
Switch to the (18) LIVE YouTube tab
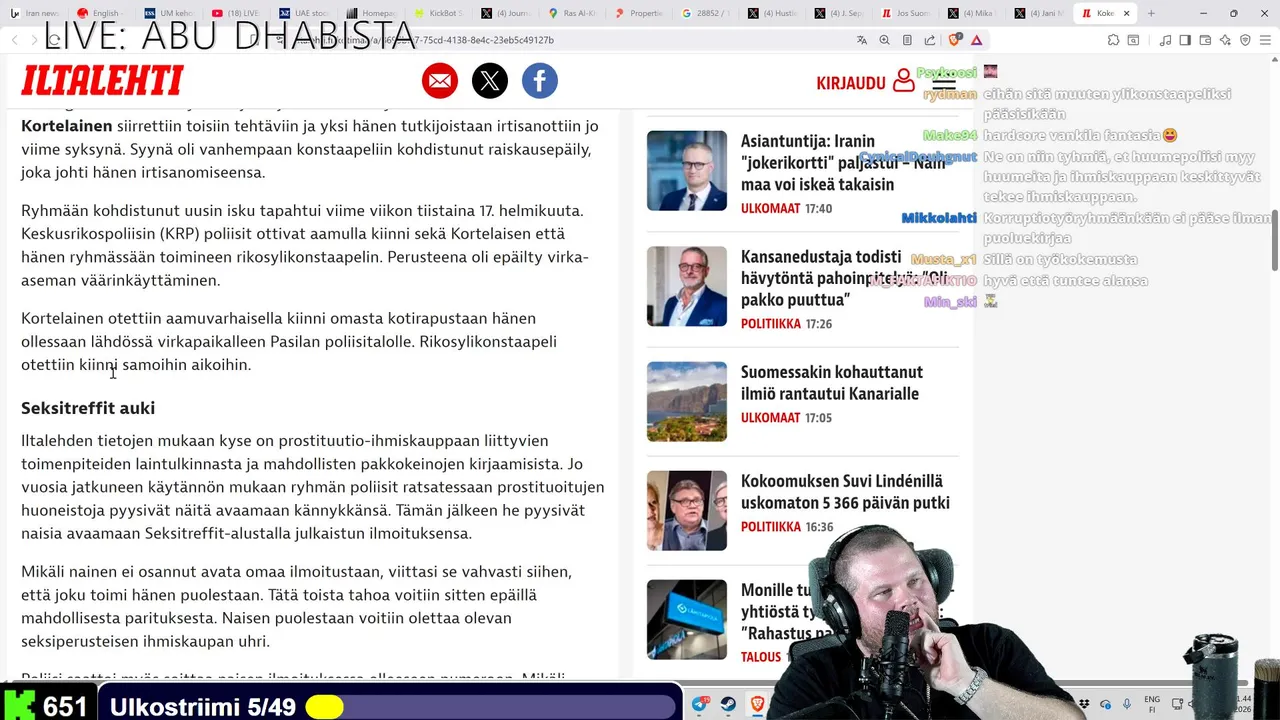(236, 13)
